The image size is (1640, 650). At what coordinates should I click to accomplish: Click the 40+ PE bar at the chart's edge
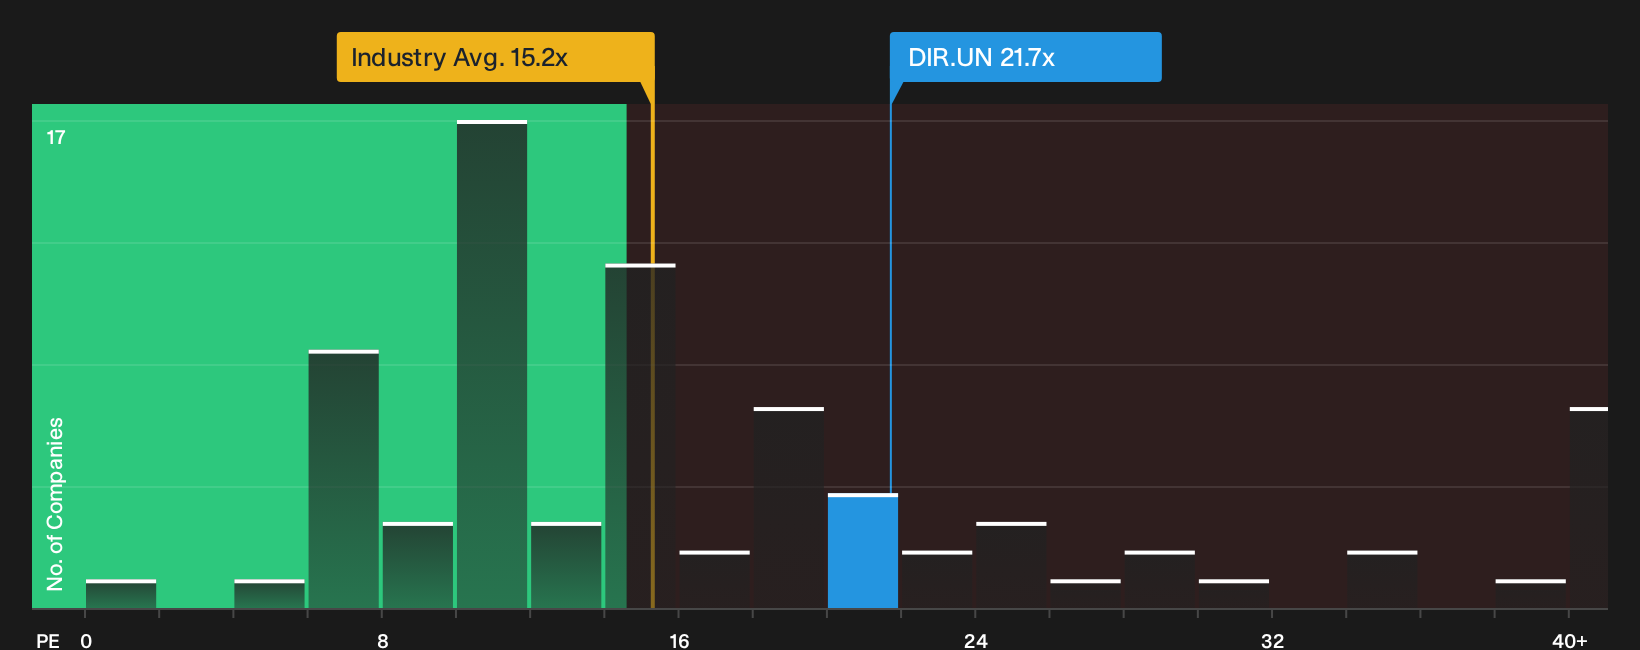[x=1589, y=508]
